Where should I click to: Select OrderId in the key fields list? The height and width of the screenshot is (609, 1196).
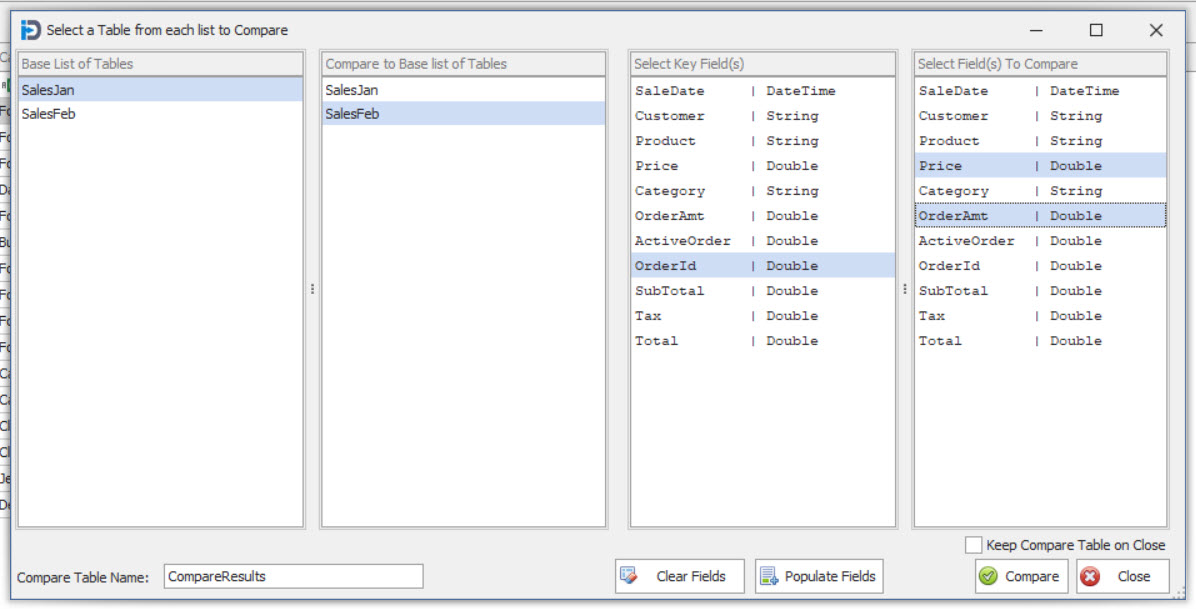(x=666, y=266)
